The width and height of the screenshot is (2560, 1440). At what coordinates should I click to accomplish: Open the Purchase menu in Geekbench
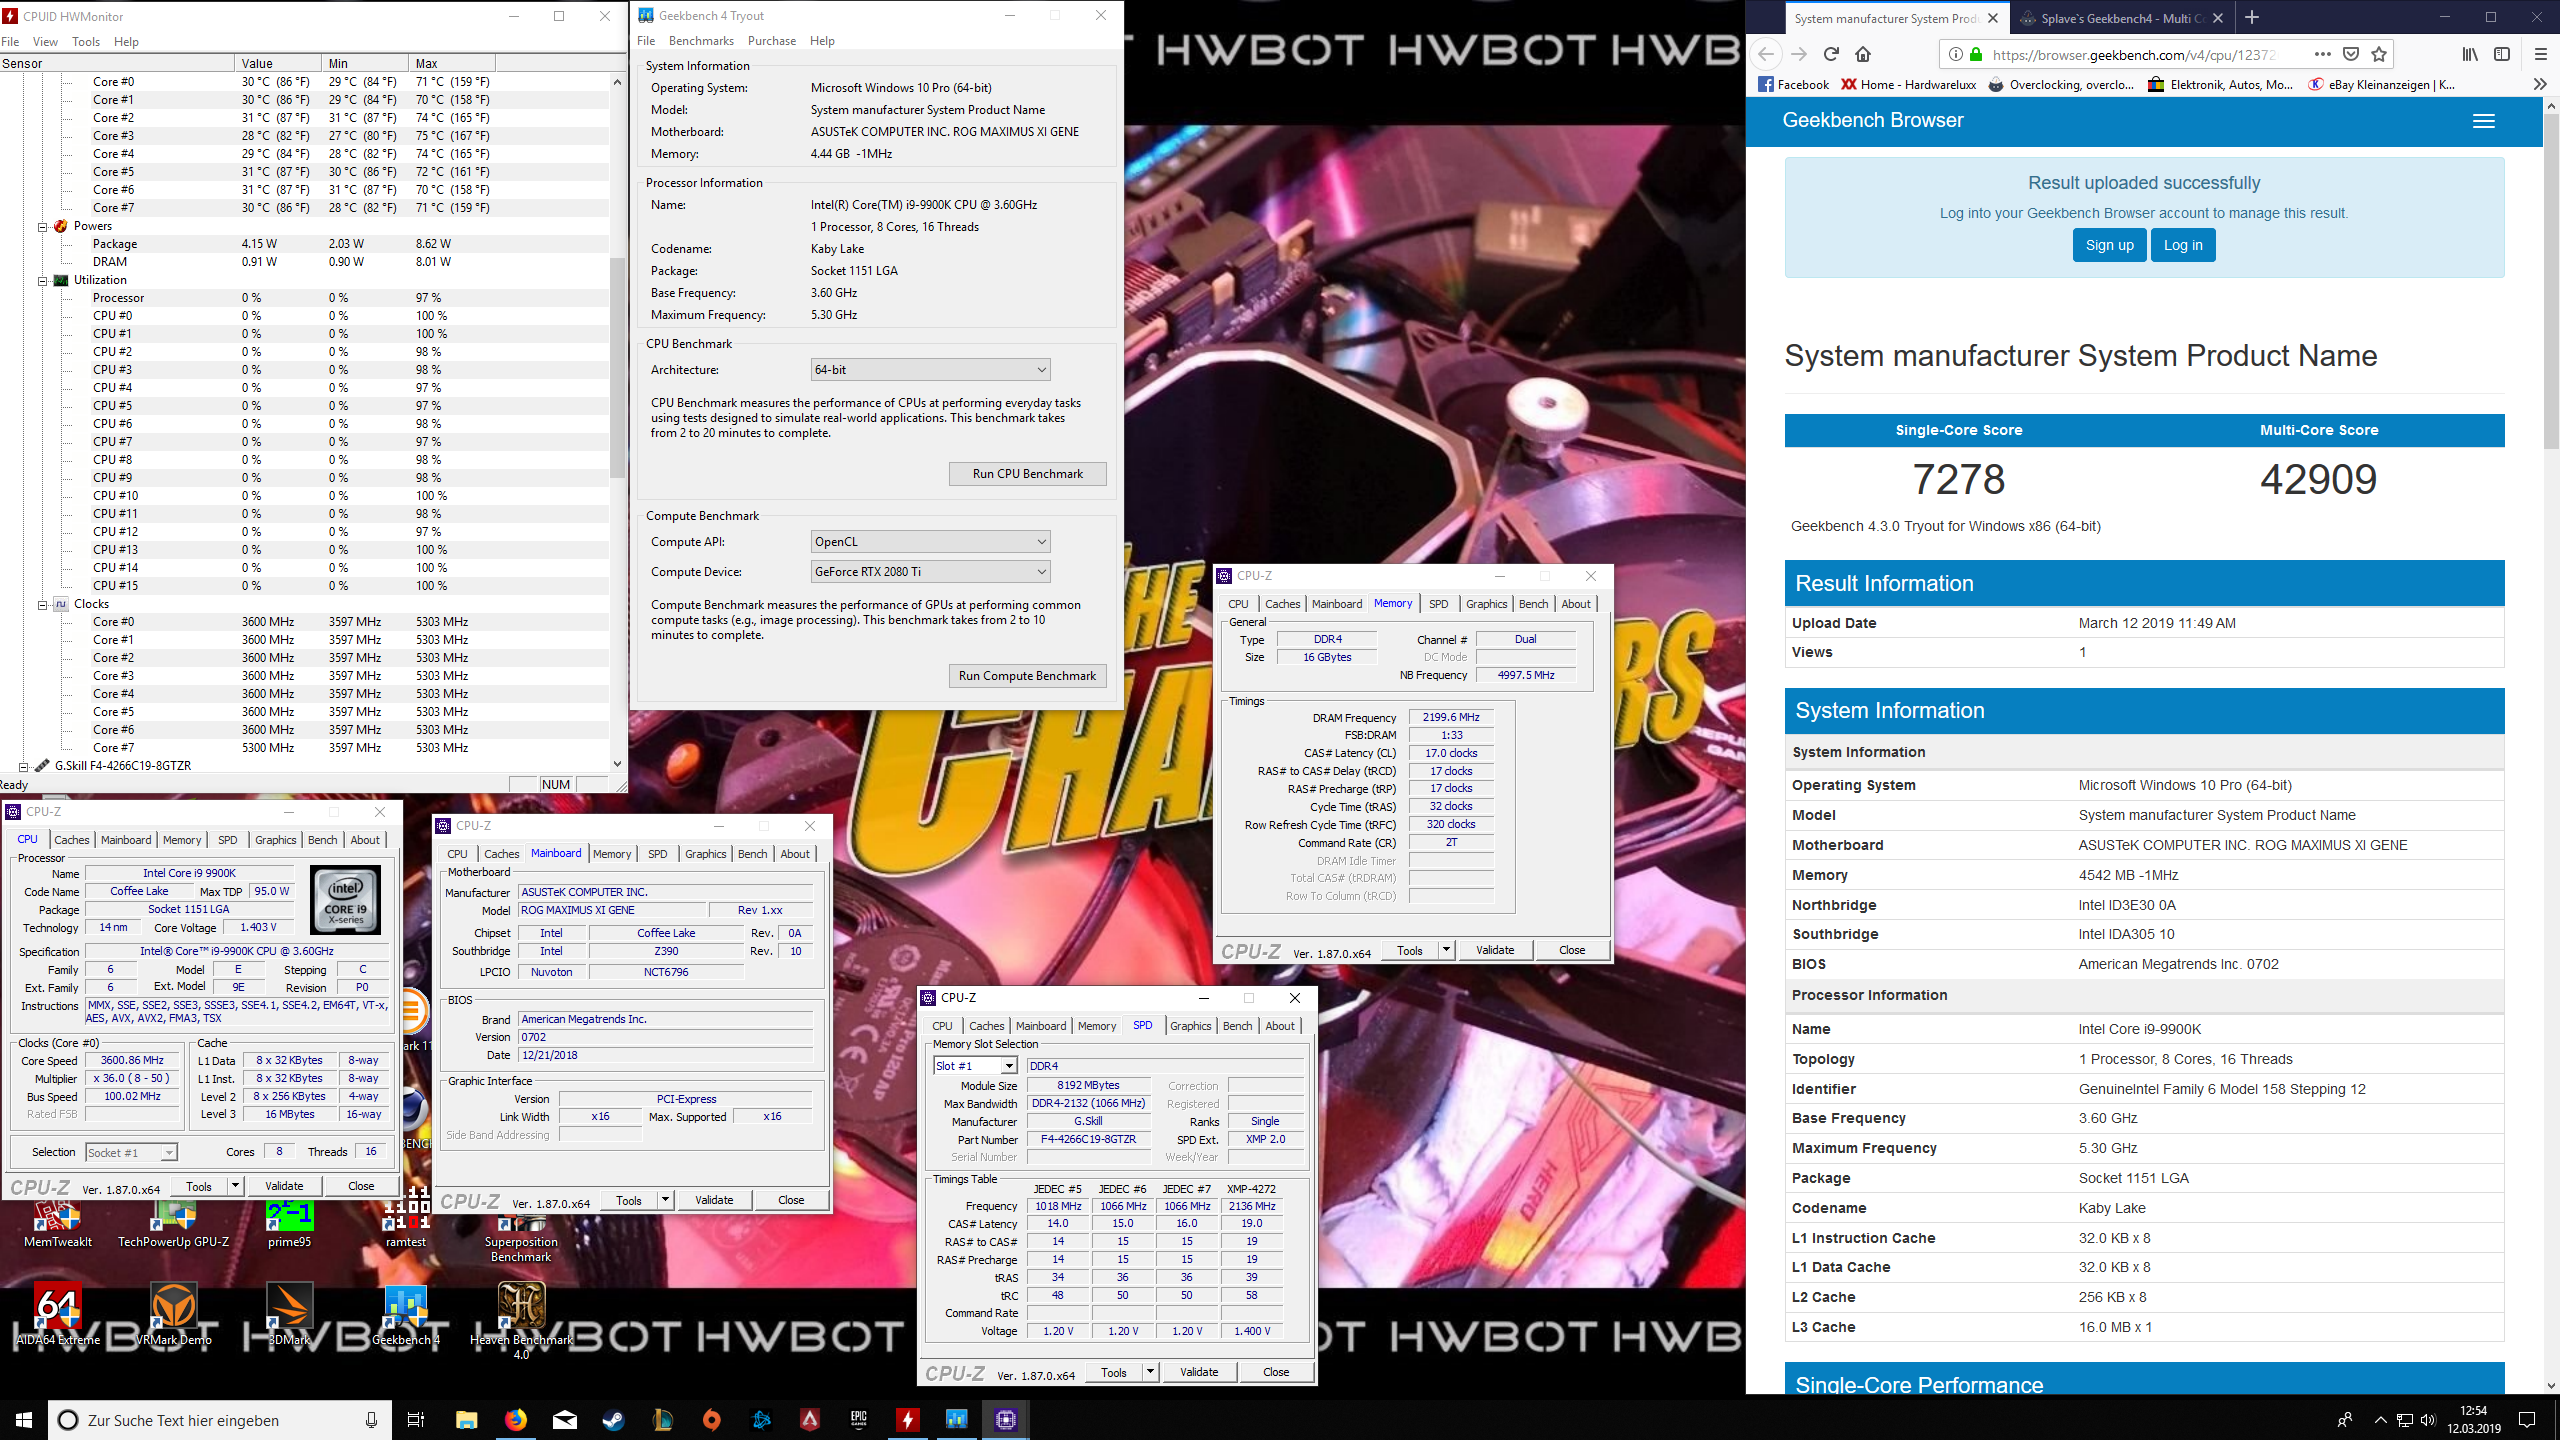(772, 41)
